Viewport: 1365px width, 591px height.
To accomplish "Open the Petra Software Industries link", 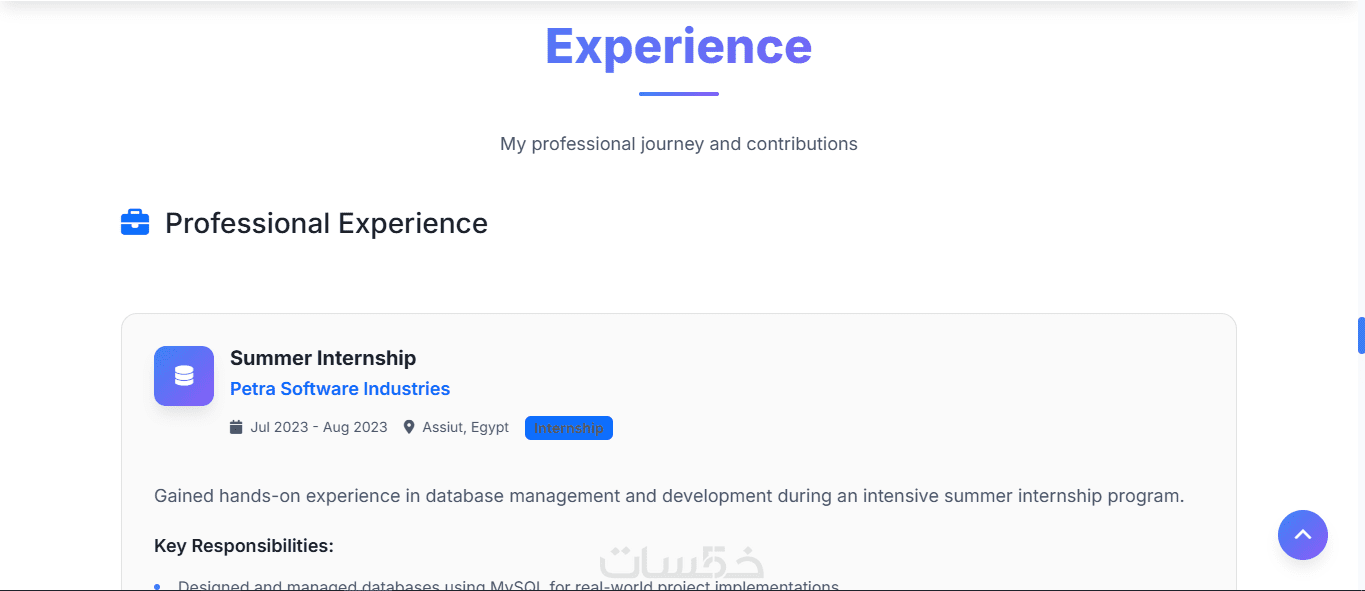I will (x=340, y=389).
